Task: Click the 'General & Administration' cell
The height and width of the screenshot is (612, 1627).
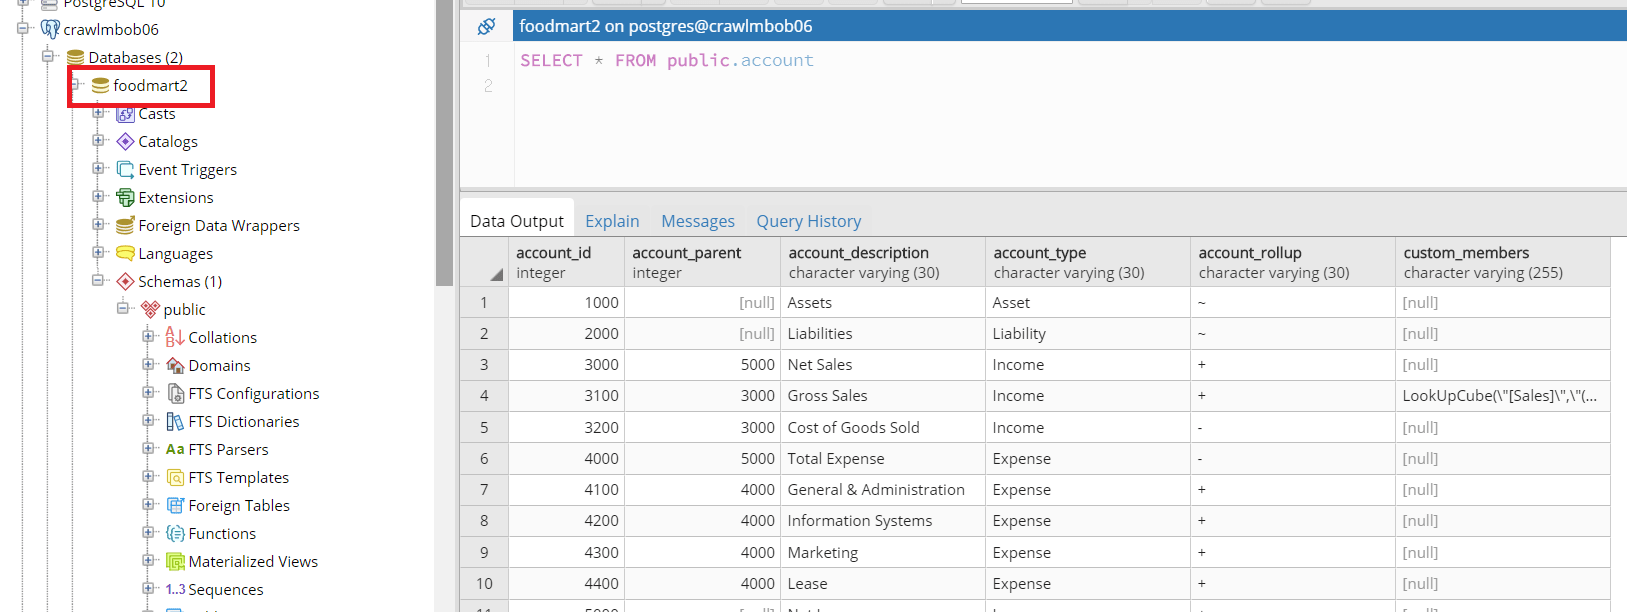Action: tap(883, 490)
